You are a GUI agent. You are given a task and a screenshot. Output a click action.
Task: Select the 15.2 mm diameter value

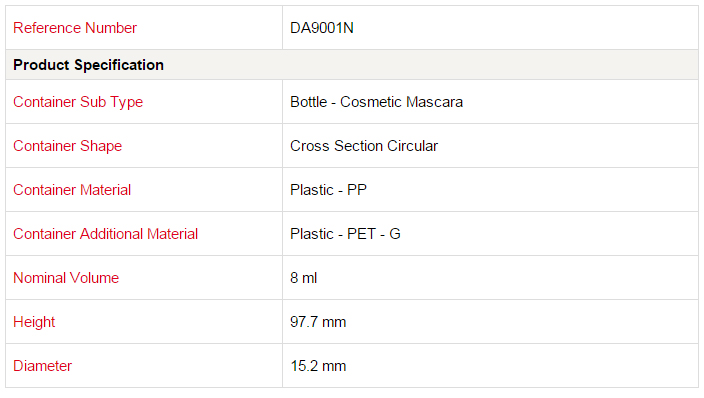pyautogui.click(x=318, y=366)
